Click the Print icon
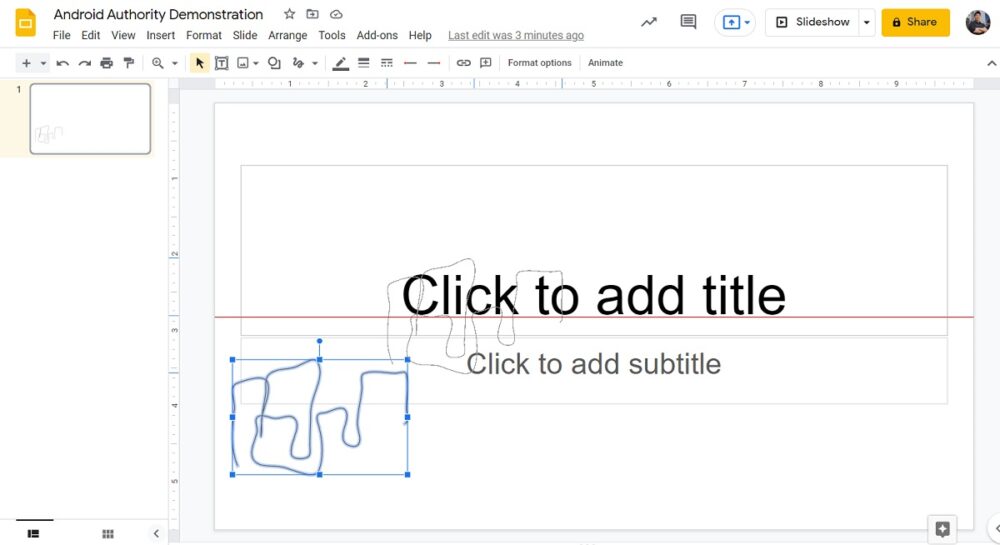 [x=106, y=63]
